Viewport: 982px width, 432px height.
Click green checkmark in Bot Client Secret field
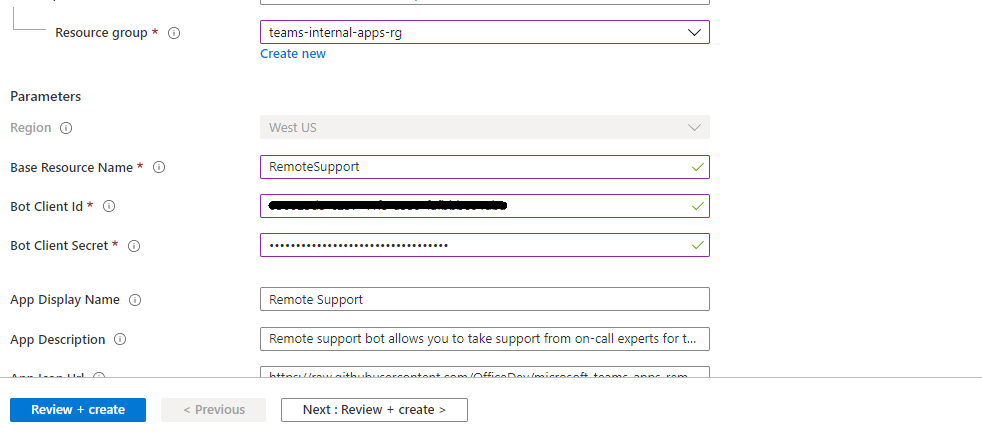point(698,245)
